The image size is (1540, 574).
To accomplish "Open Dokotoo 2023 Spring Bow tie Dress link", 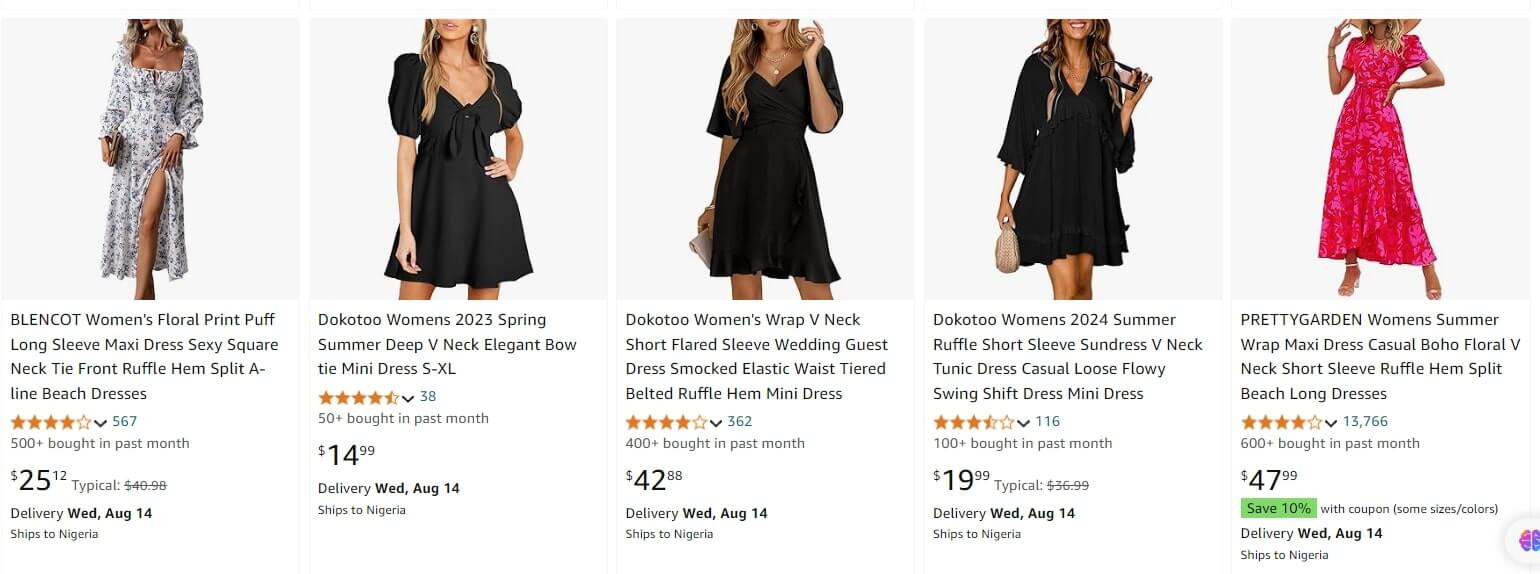I will (447, 345).
